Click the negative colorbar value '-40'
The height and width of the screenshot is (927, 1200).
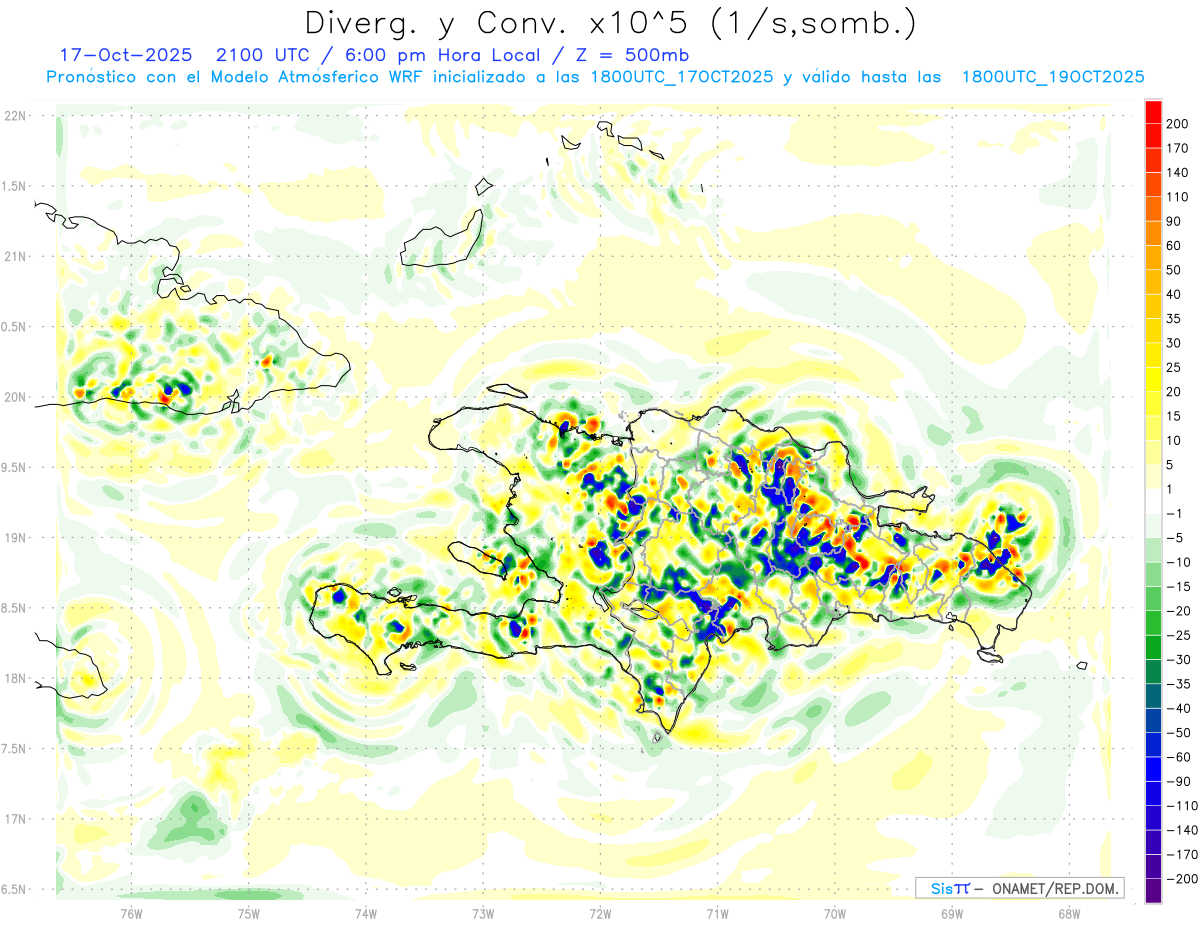coord(1179,709)
